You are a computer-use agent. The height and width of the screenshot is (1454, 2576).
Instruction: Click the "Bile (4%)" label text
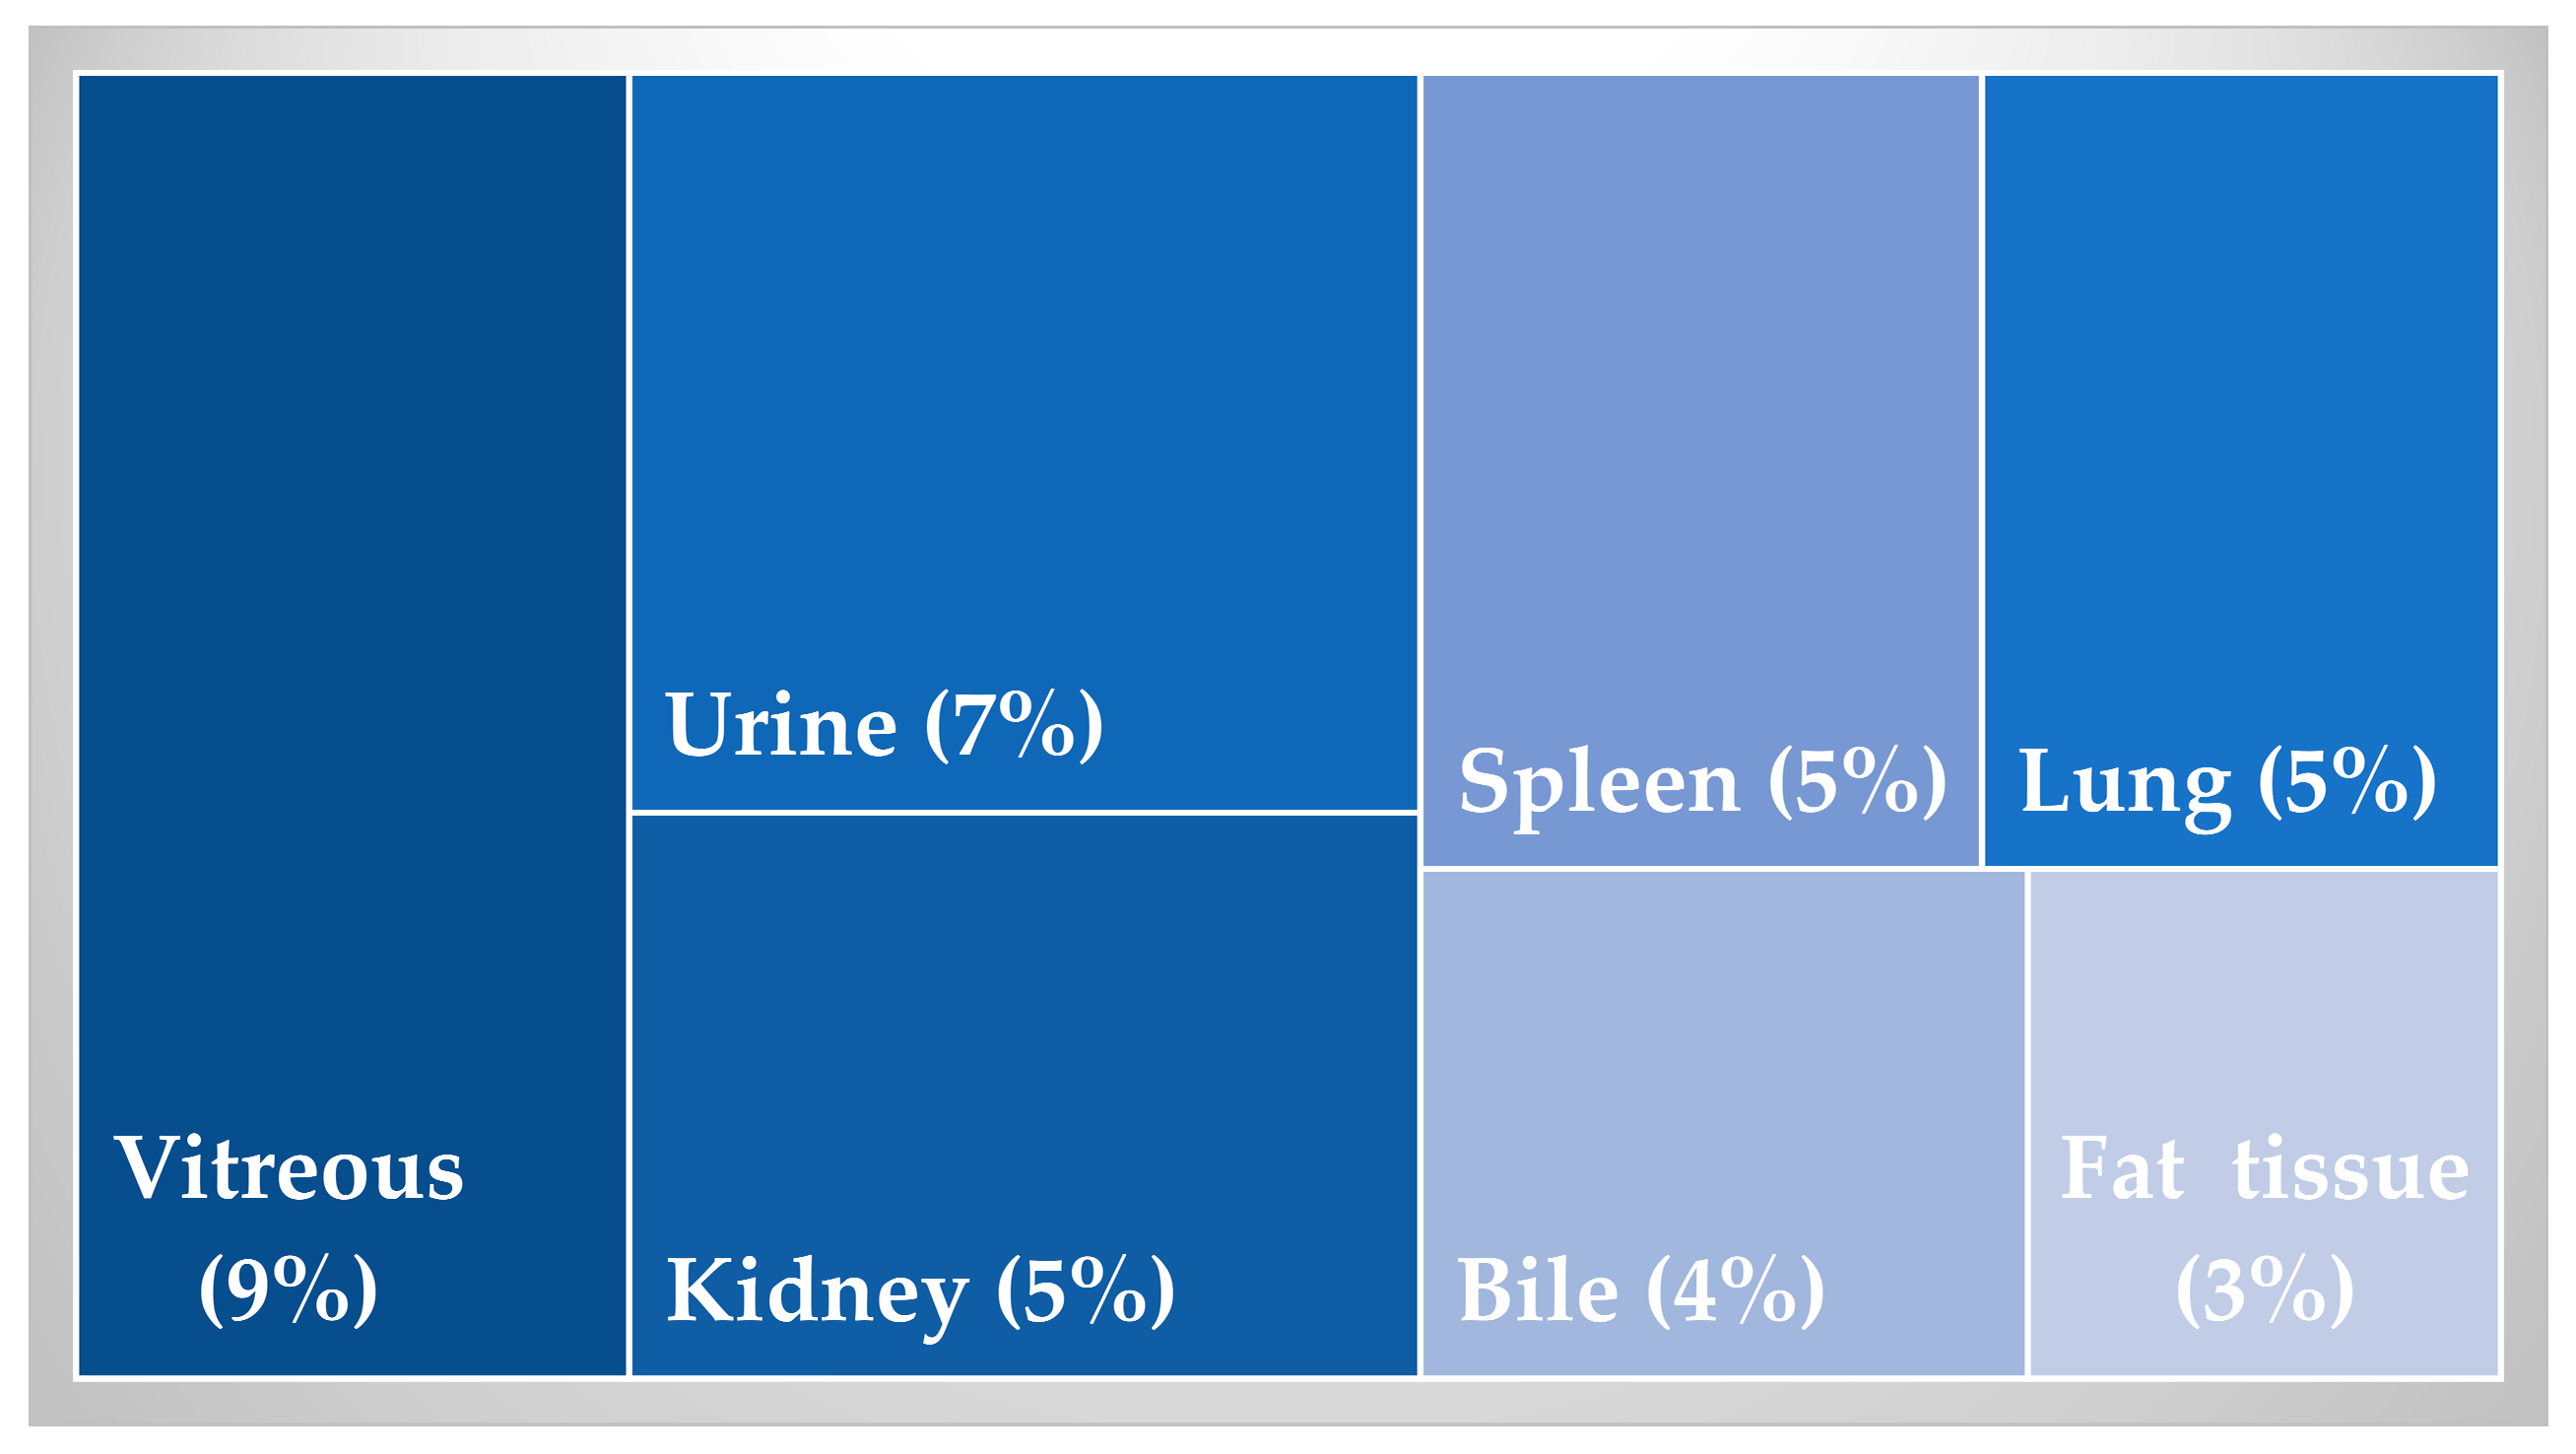[1640, 1292]
